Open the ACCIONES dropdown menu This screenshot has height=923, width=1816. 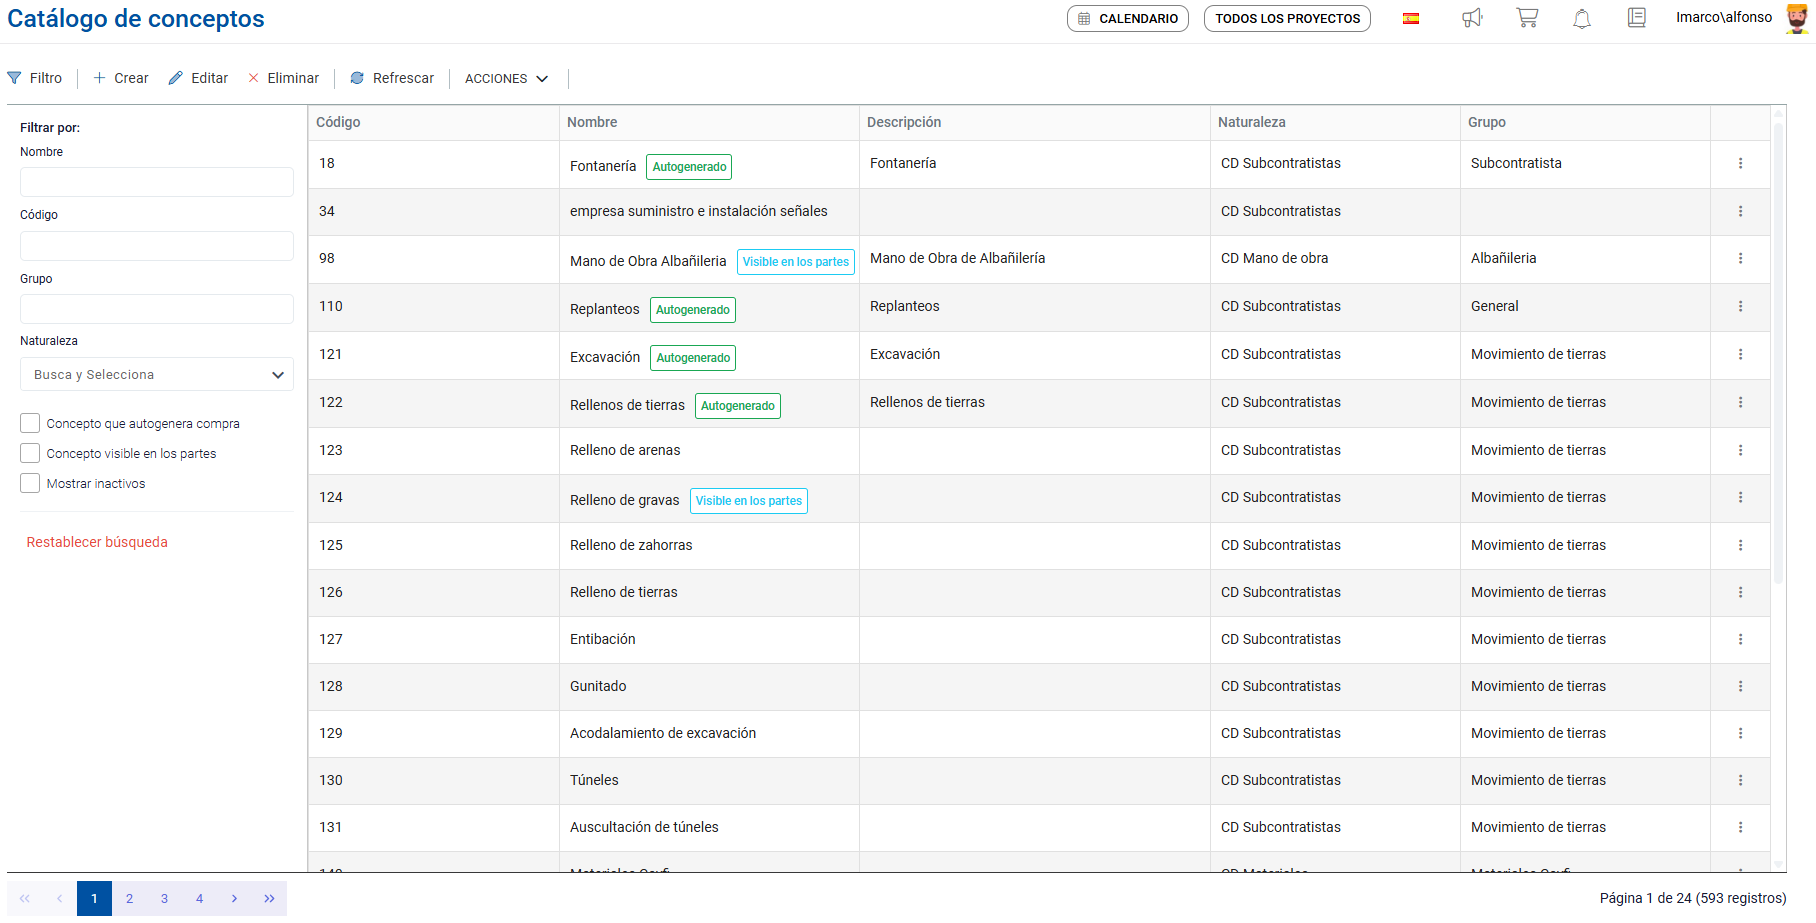(506, 79)
